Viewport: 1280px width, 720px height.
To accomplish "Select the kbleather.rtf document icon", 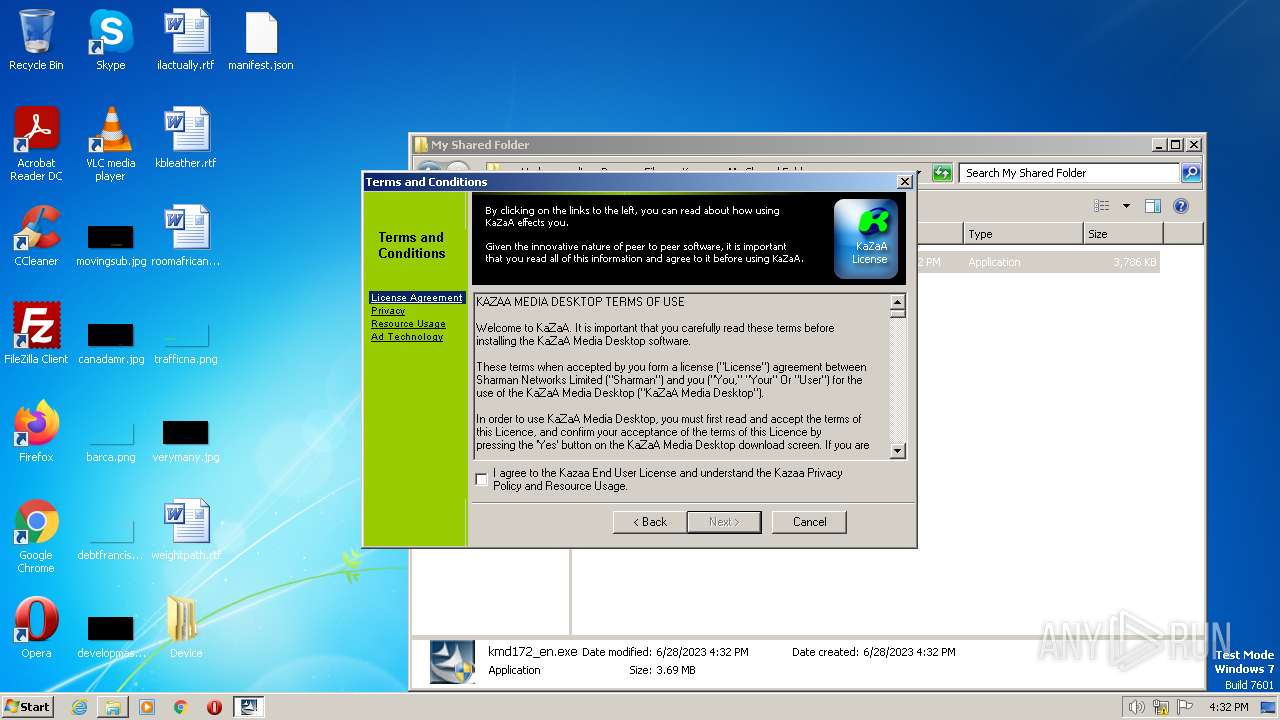I will point(186,138).
